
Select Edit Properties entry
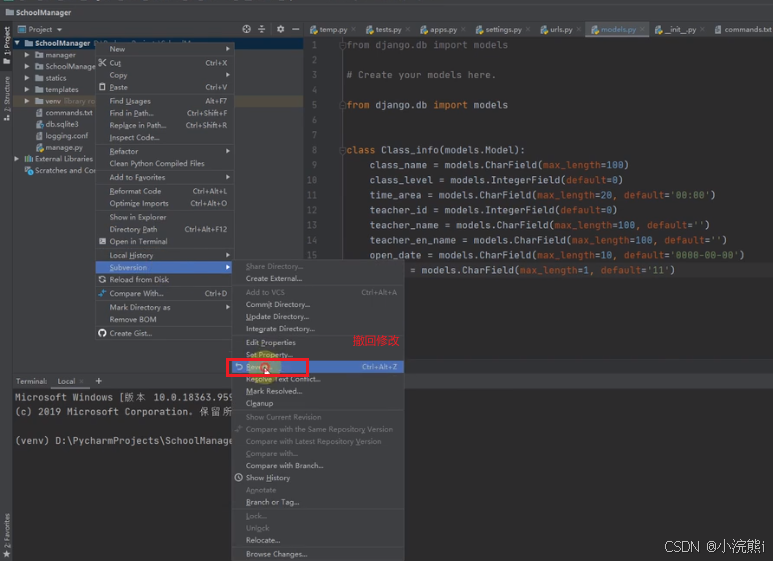click(318, 342)
